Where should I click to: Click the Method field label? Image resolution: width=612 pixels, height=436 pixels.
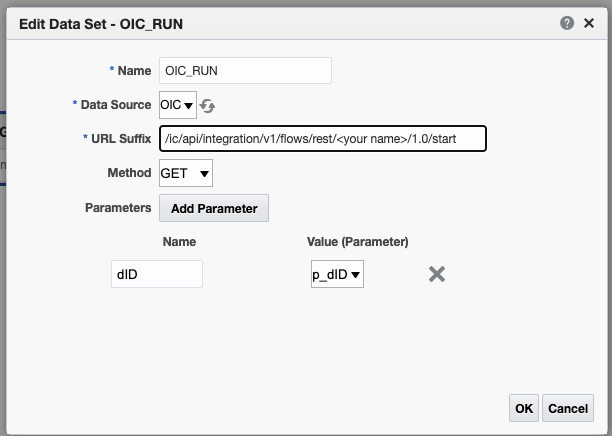click(129, 173)
